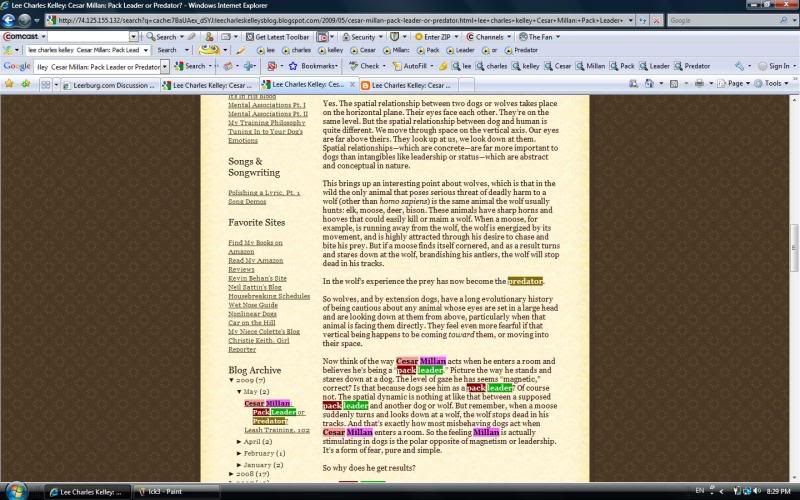Click the highlighter marker icon after AutoFill
The image size is (800, 500).
click(443, 66)
